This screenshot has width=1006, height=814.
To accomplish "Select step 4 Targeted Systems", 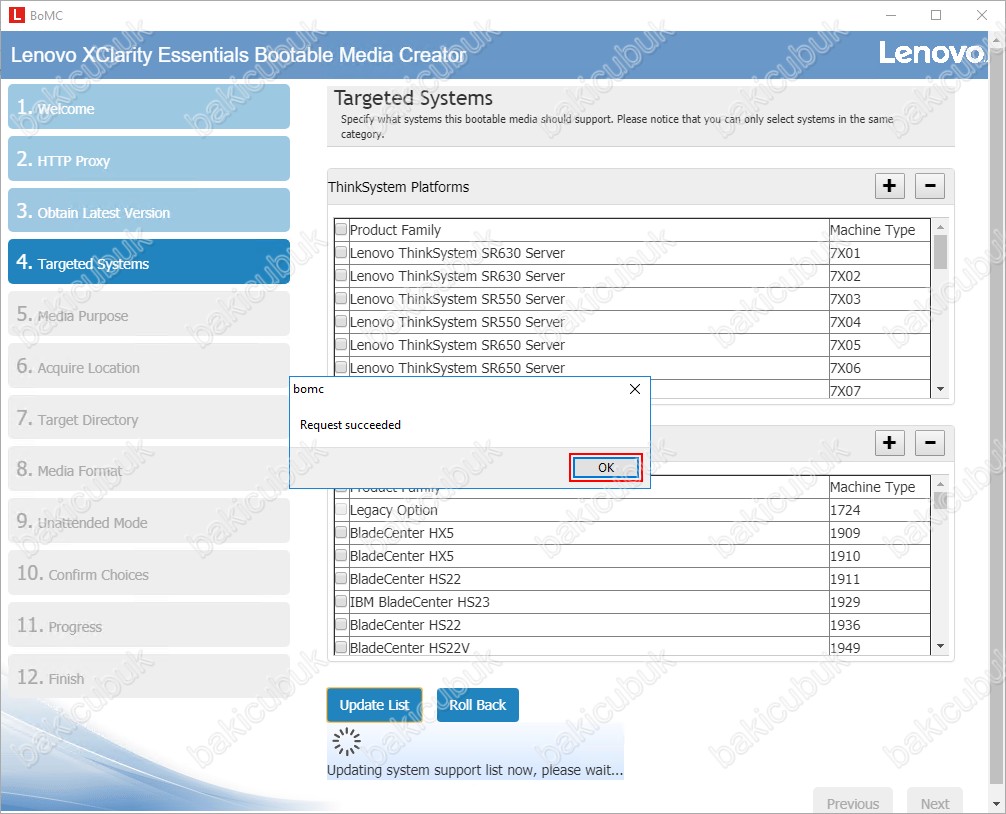I will coord(149,262).
